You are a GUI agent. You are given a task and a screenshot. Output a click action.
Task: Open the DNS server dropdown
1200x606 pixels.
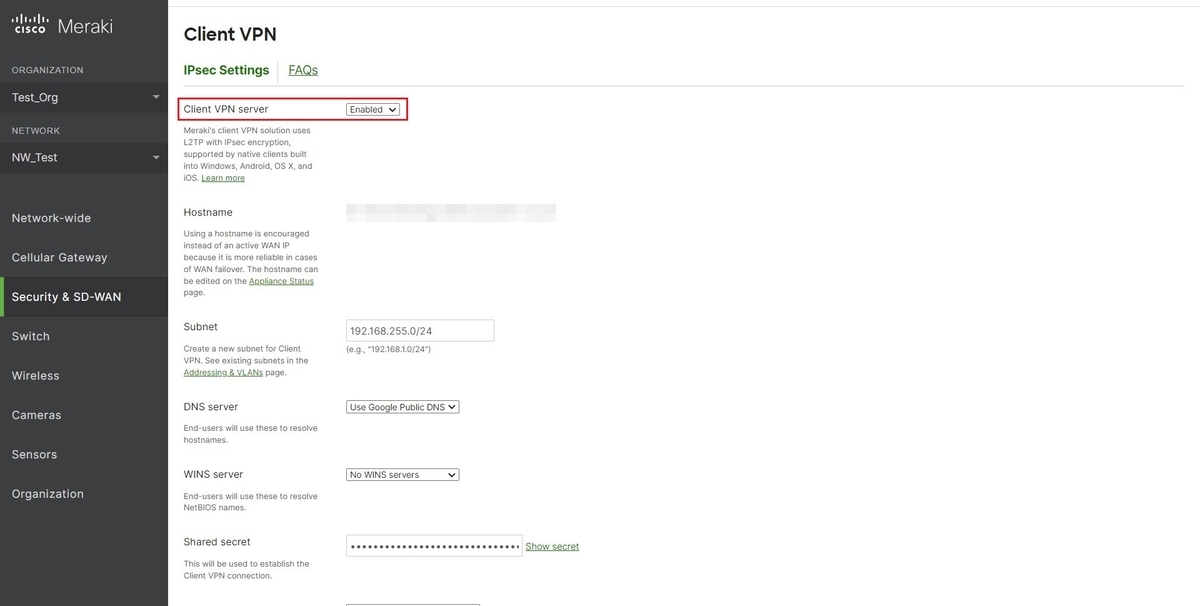tap(402, 406)
